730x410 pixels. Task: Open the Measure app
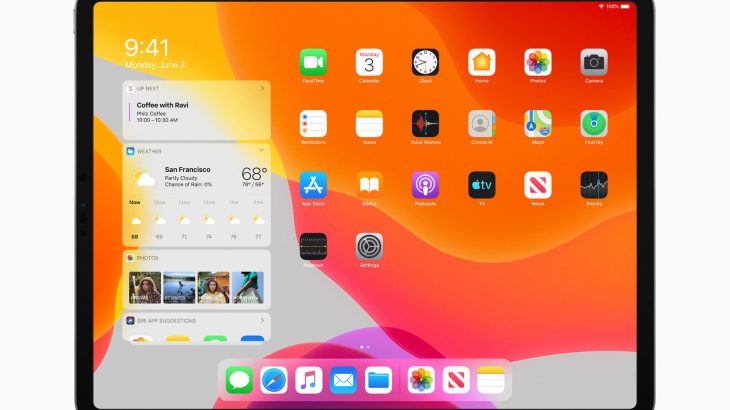(x=313, y=247)
